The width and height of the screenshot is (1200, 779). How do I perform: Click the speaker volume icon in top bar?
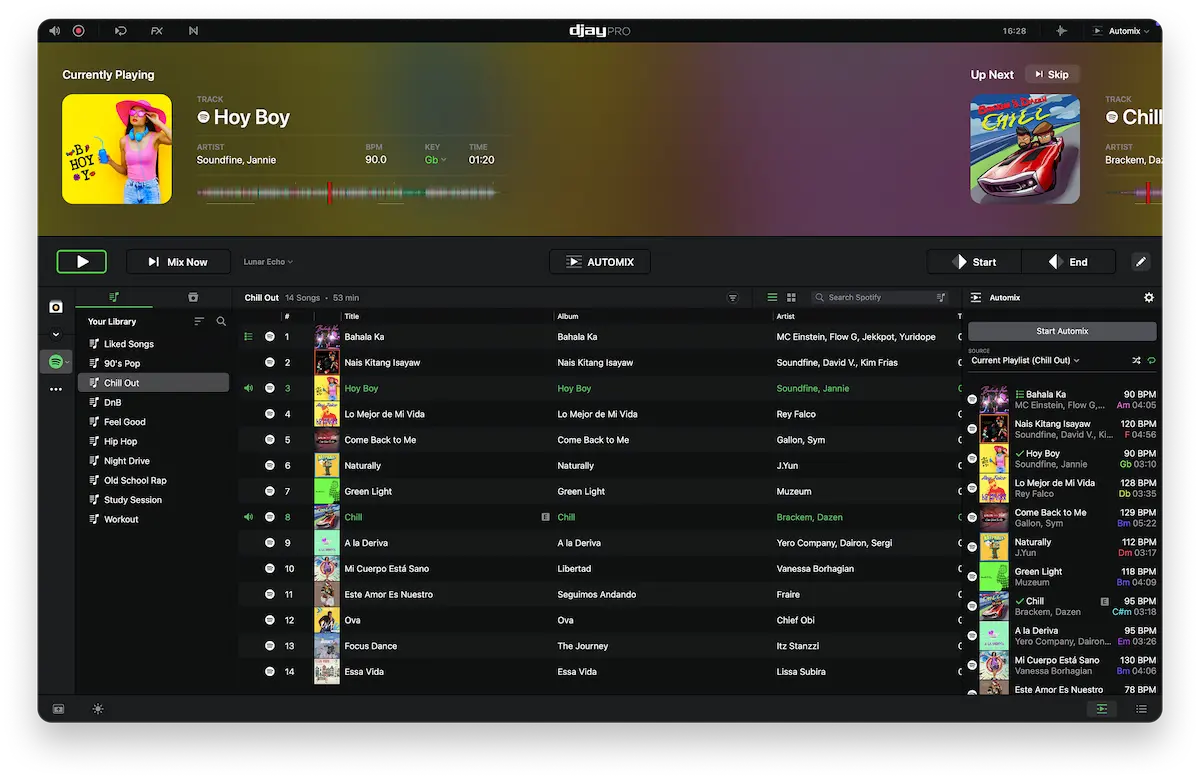click(54, 31)
